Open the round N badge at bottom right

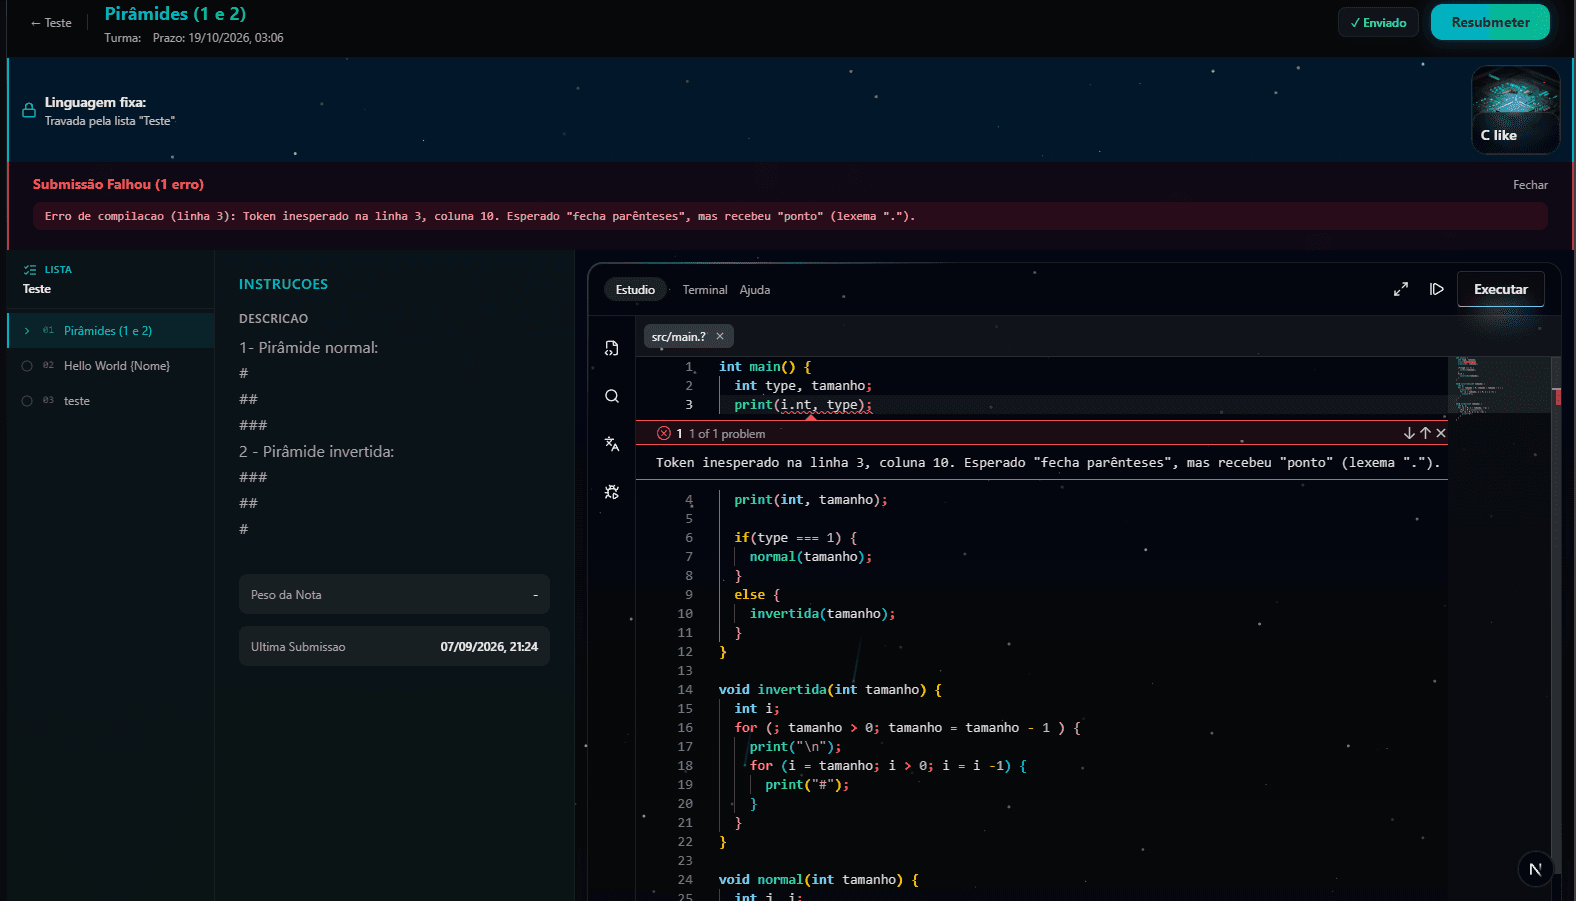pos(1536,869)
